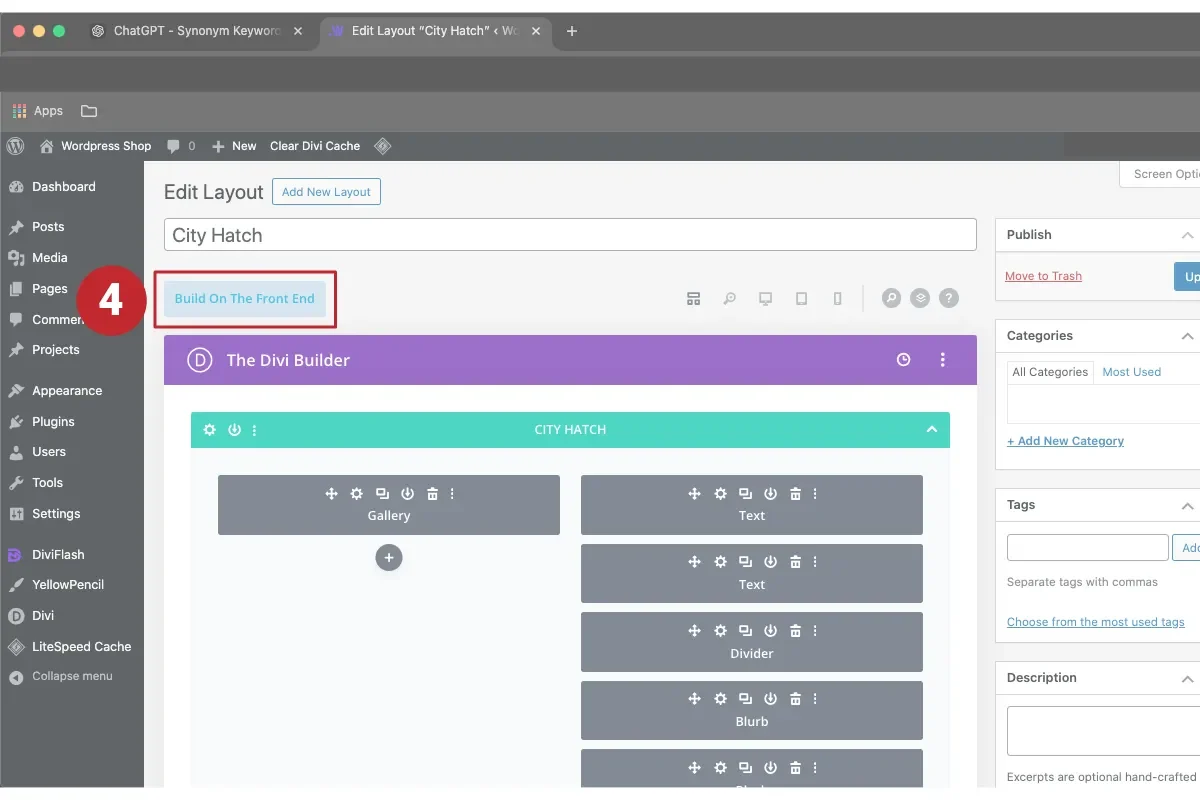Click Build On The Front End

[x=244, y=298]
